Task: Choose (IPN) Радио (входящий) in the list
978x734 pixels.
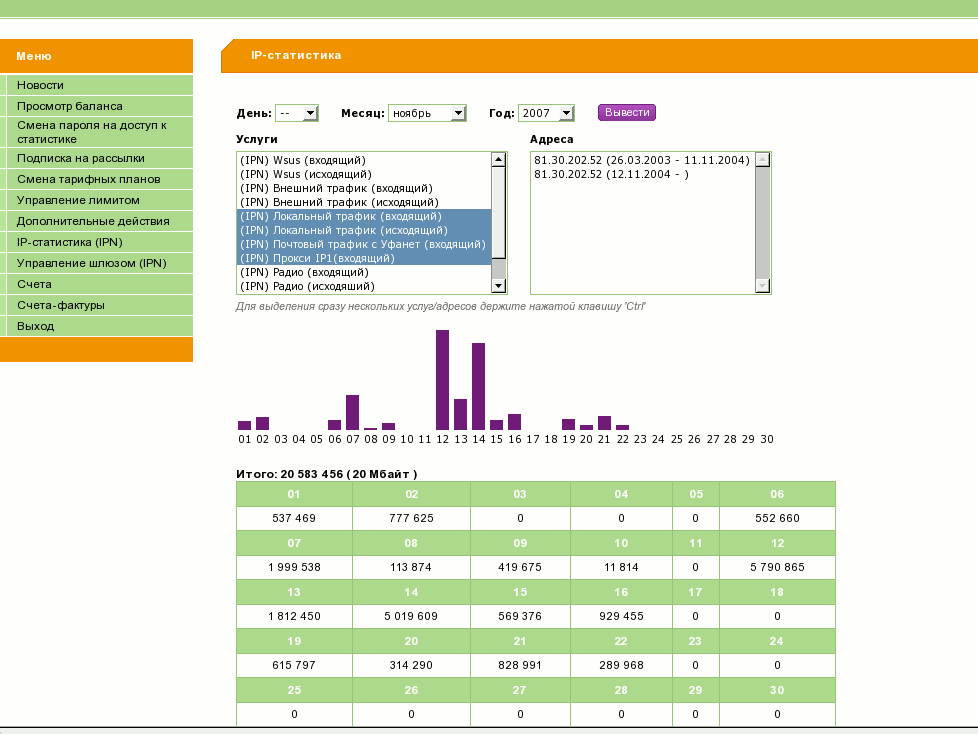Action: pos(304,272)
